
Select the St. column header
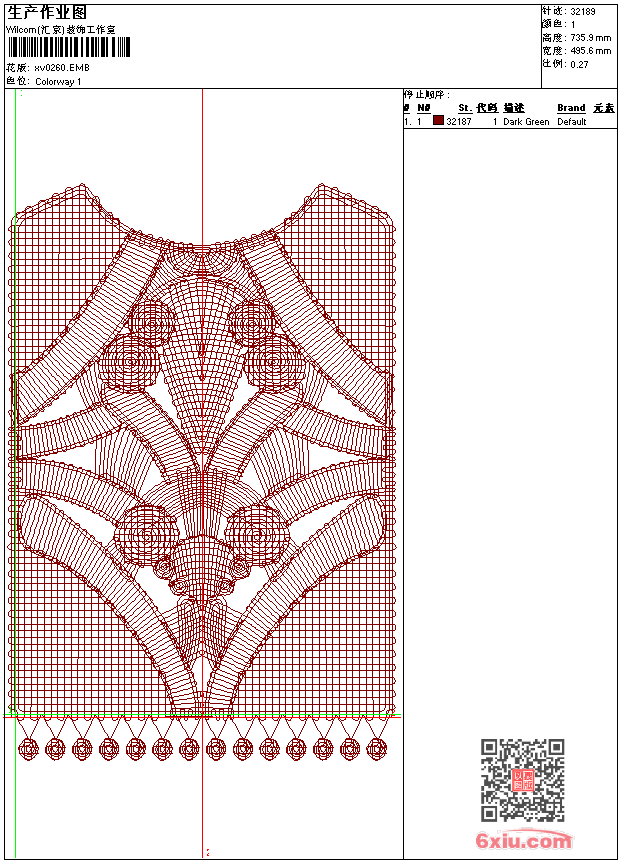465,108
